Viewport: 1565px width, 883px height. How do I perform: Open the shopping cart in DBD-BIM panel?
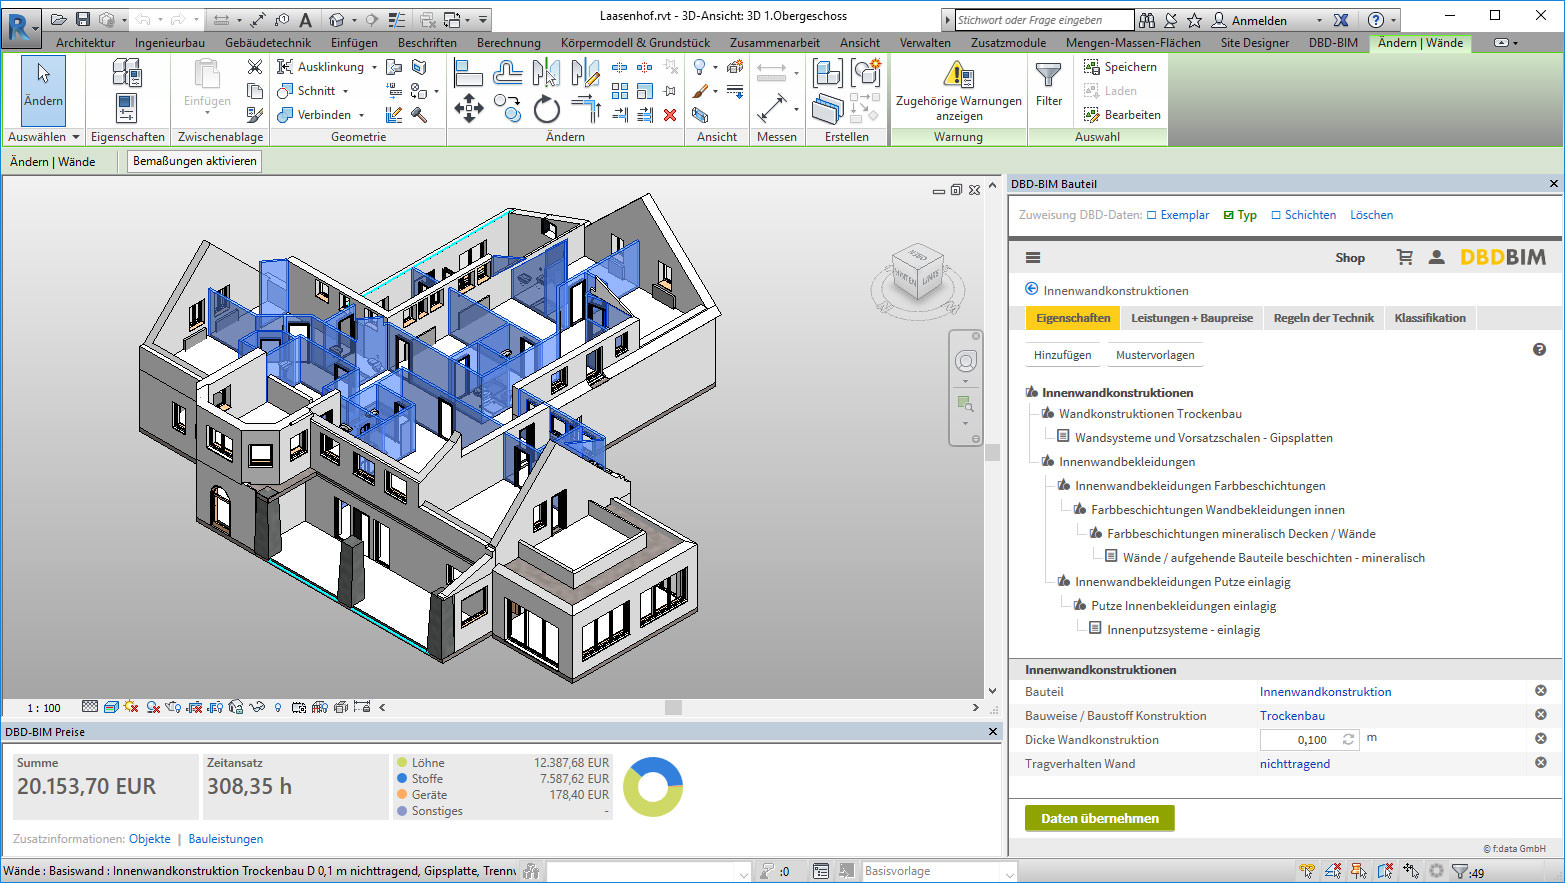1405,257
